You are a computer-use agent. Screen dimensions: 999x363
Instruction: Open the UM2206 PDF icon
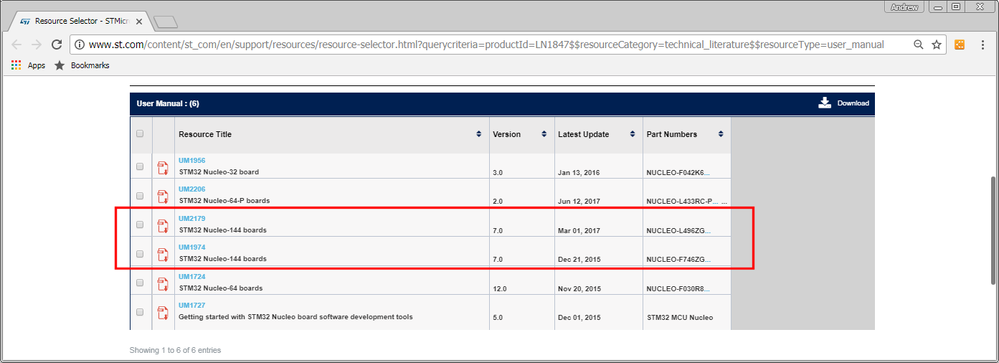pyautogui.click(x=163, y=196)
